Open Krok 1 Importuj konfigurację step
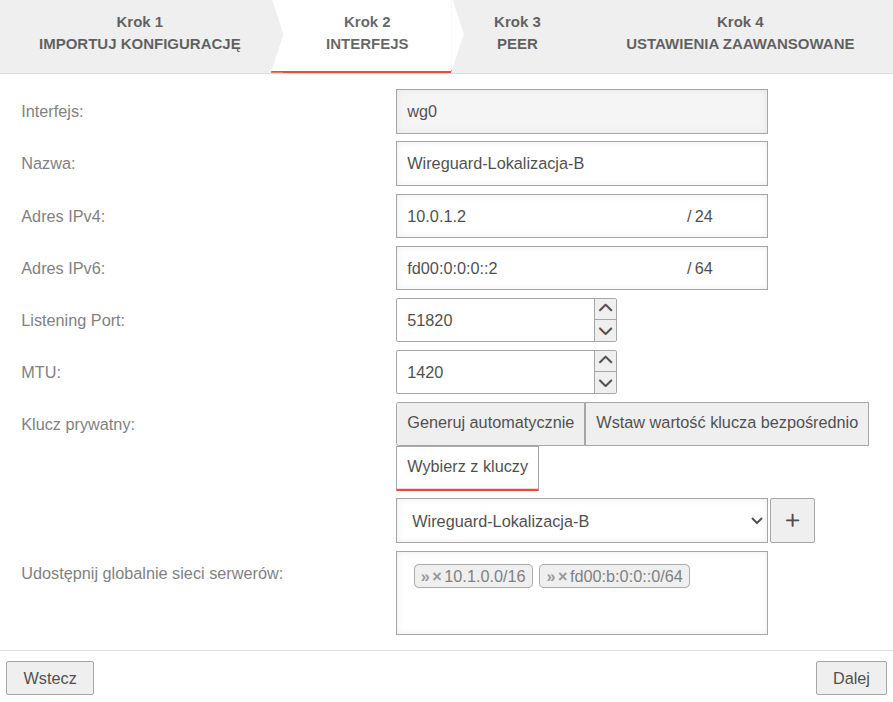Image resolution: width=893 pixels, height=702 pixels. 140,33
